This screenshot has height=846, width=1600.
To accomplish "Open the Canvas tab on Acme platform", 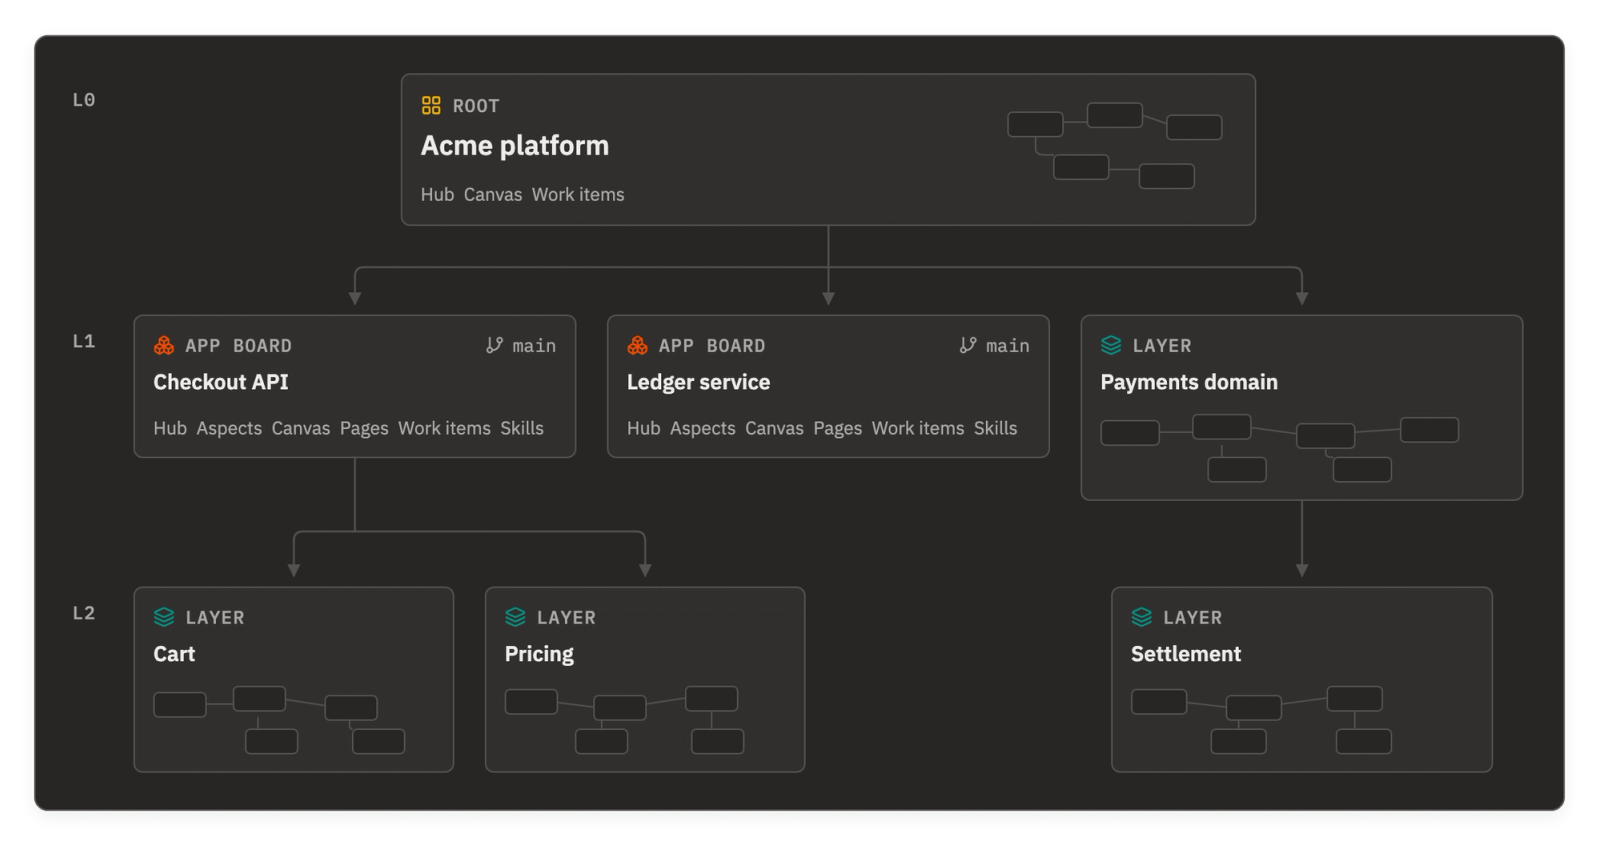I will point(493,194).
